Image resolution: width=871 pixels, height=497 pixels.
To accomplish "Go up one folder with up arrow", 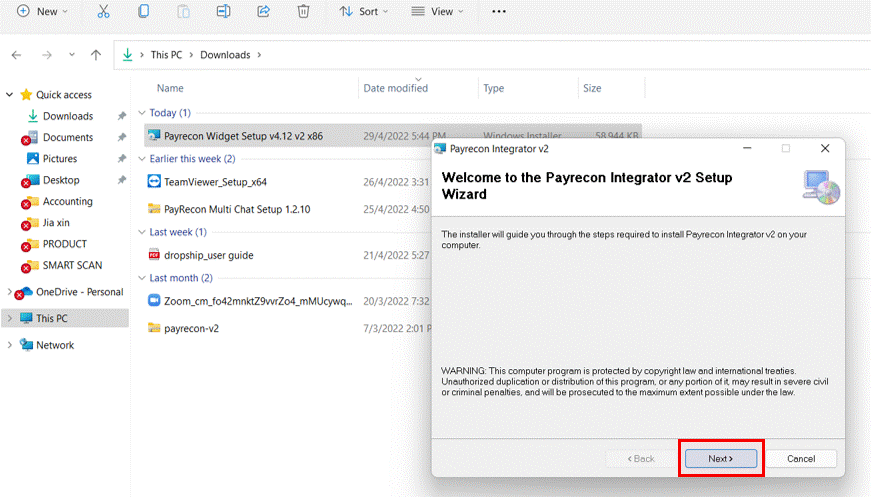I will pyautogui.click(x=96, y=55).
